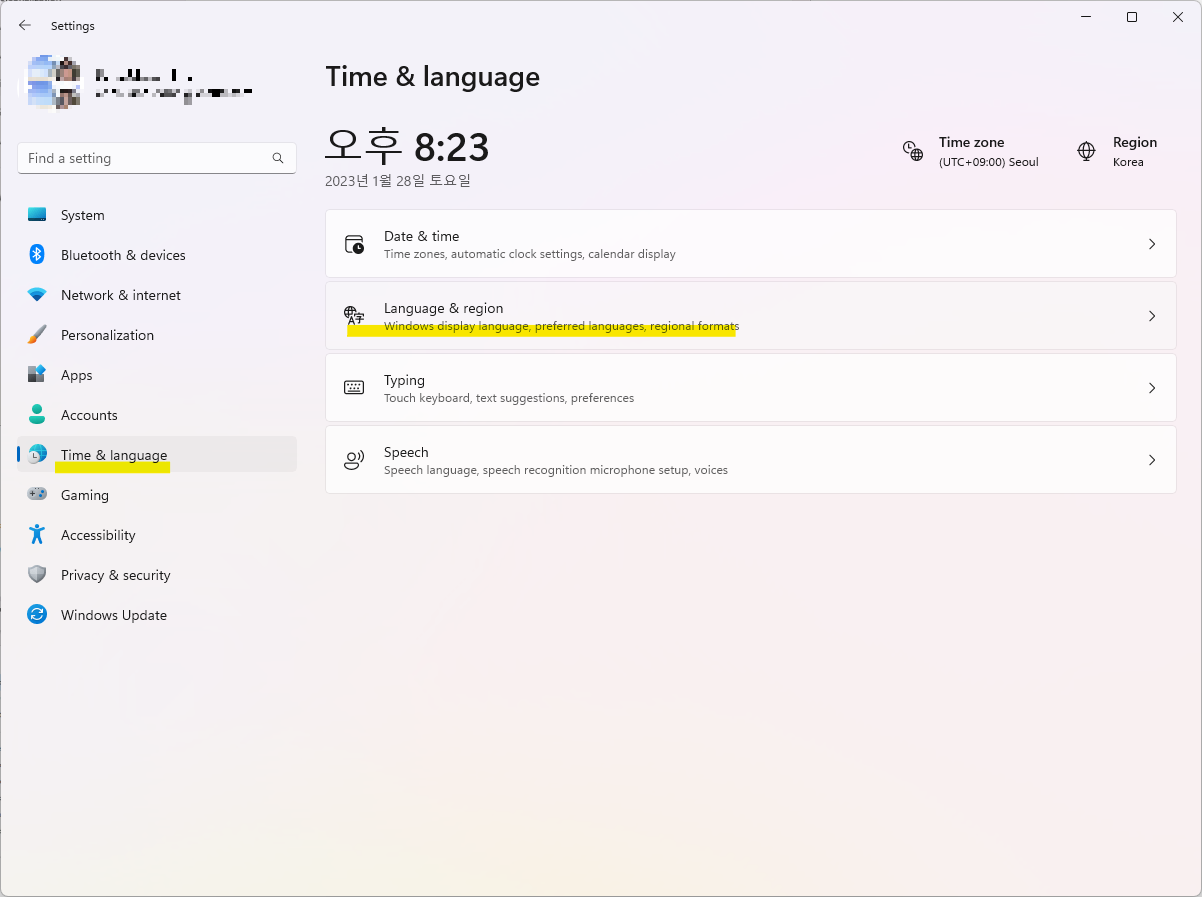The height and width of the screenshot is (897, 1202).
Task: Click the Time & language clock-globe icon
Action: coord(37,455)
